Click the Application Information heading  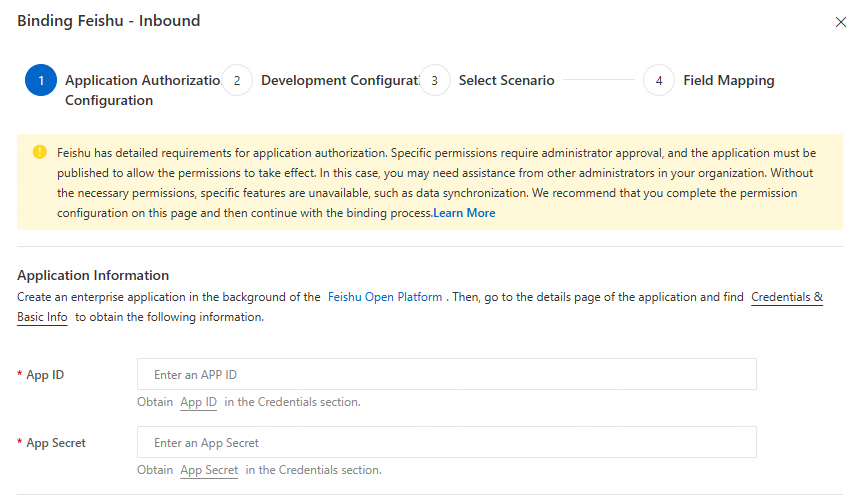tap(93, 275)
